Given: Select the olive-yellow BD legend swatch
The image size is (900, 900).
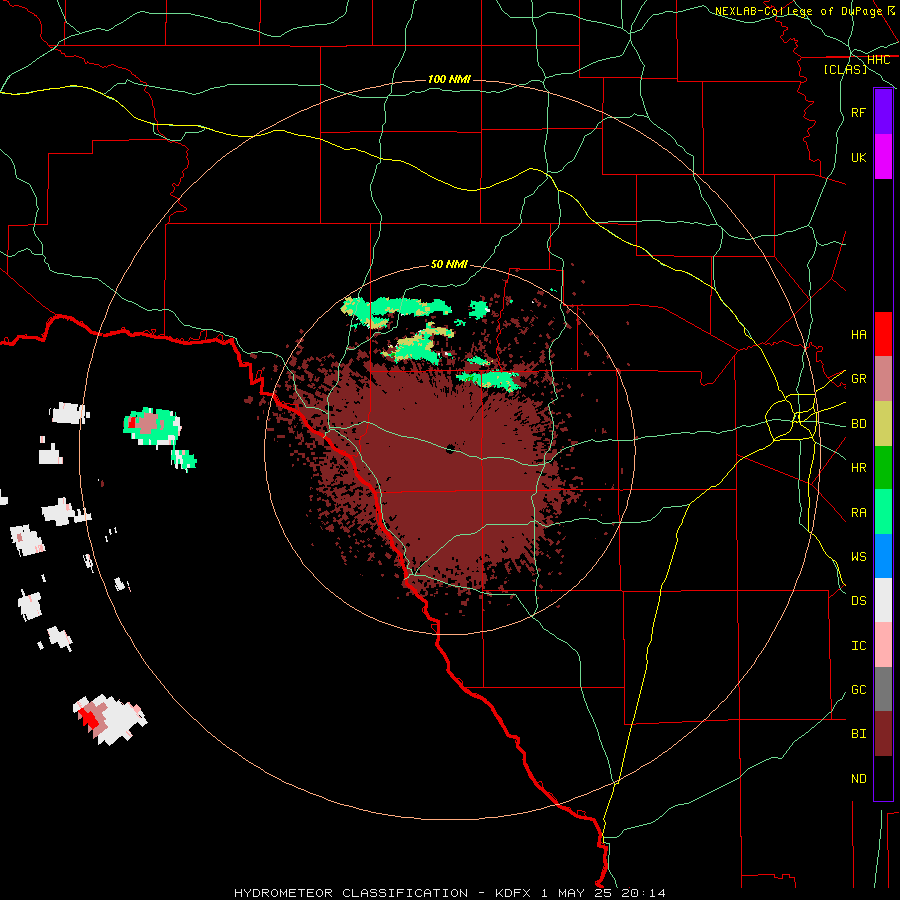Looking at the screenshot, I should click(883, 424).
